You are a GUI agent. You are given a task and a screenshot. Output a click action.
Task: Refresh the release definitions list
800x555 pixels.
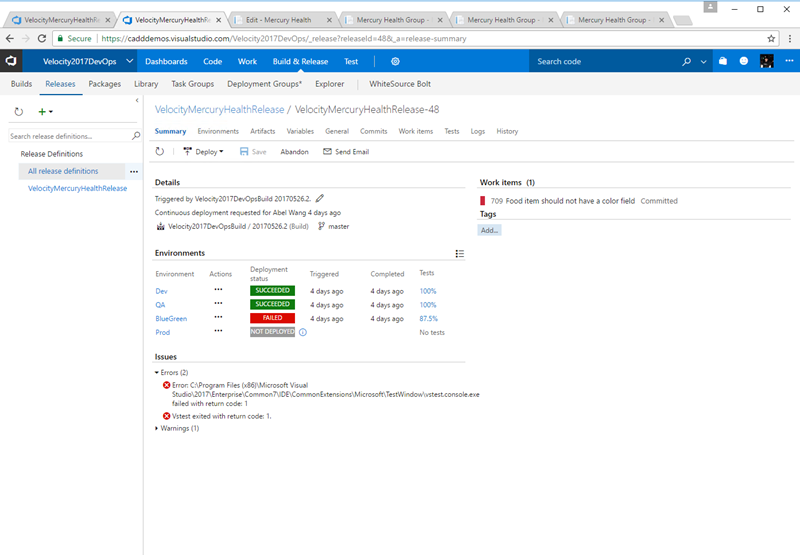19,112
